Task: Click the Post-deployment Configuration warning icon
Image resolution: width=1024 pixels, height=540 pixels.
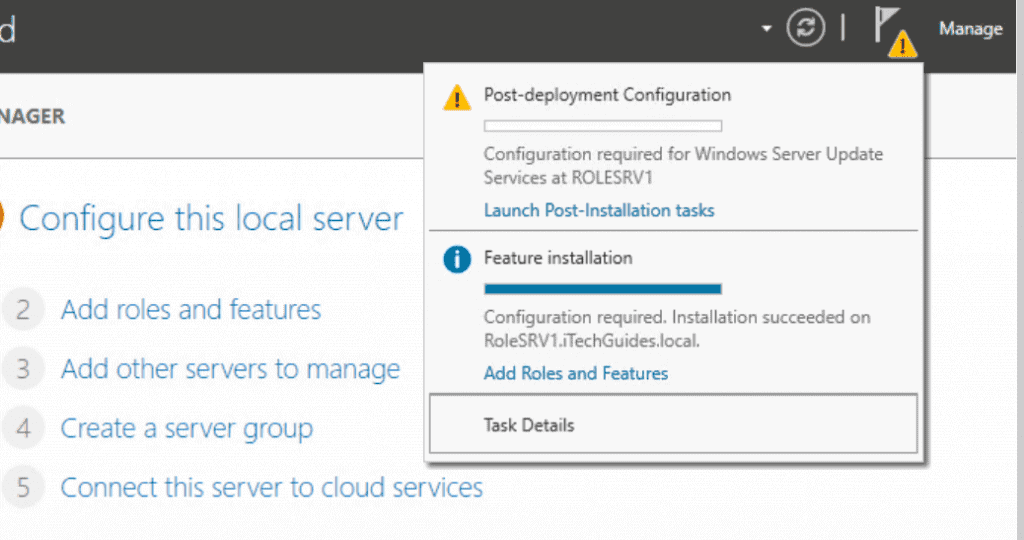Action: 456,98
